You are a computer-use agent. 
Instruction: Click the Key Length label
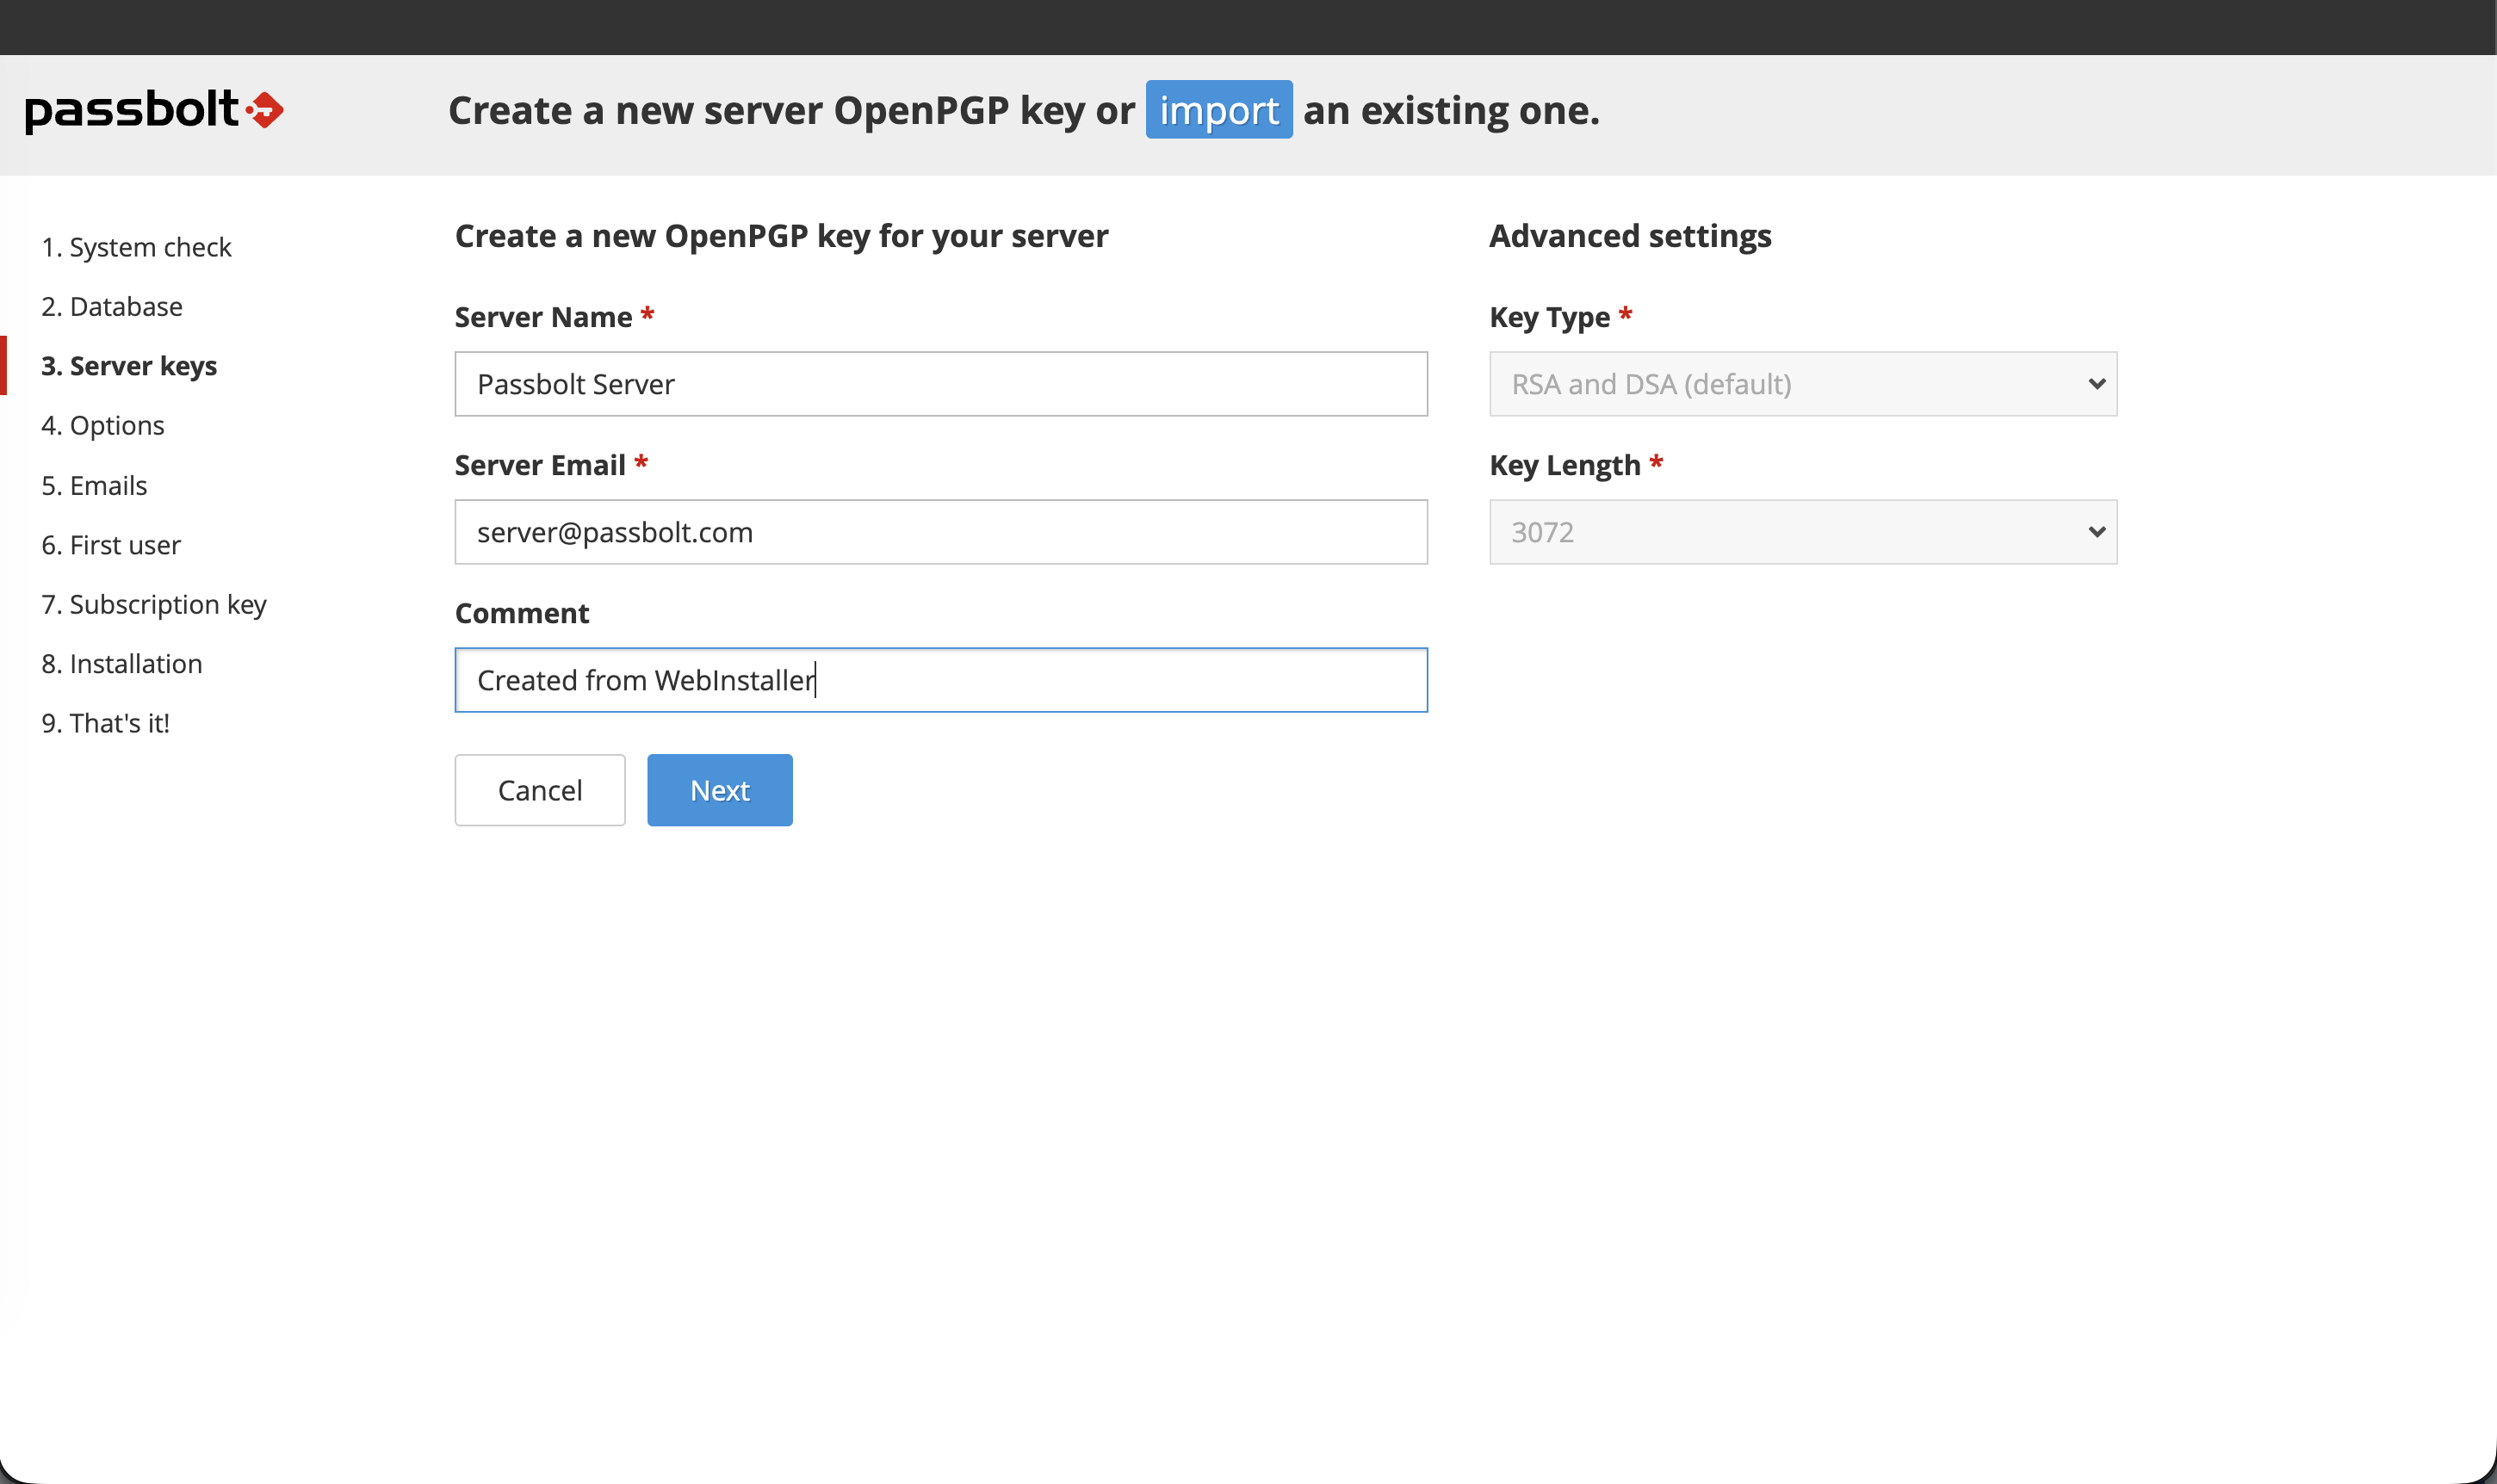click(x=1565, y=465)
